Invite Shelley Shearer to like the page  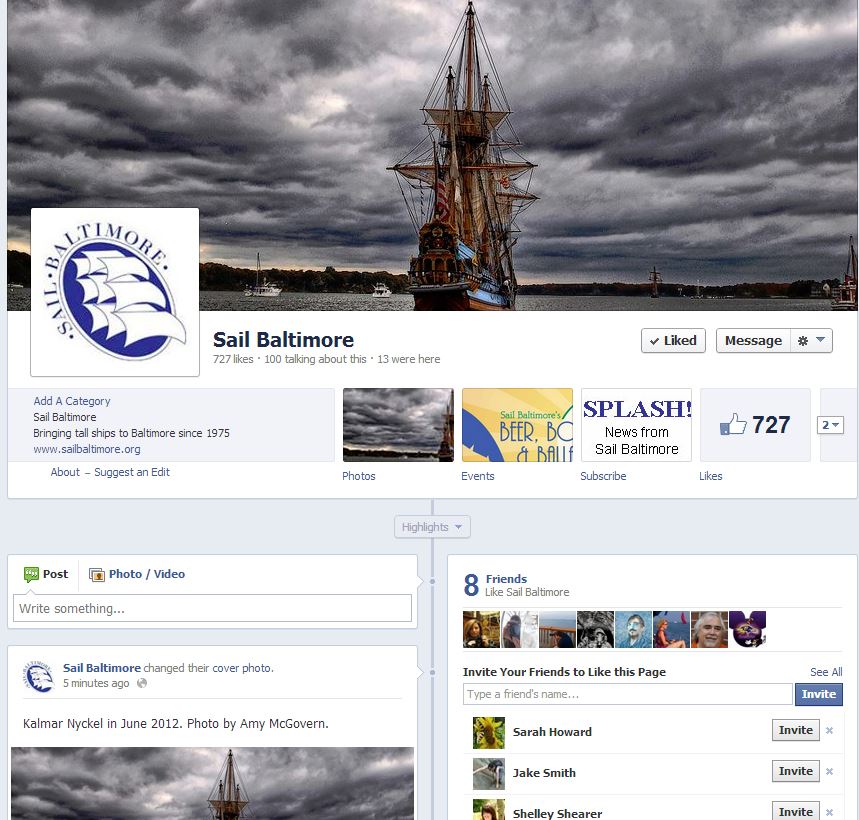point(795,811)
